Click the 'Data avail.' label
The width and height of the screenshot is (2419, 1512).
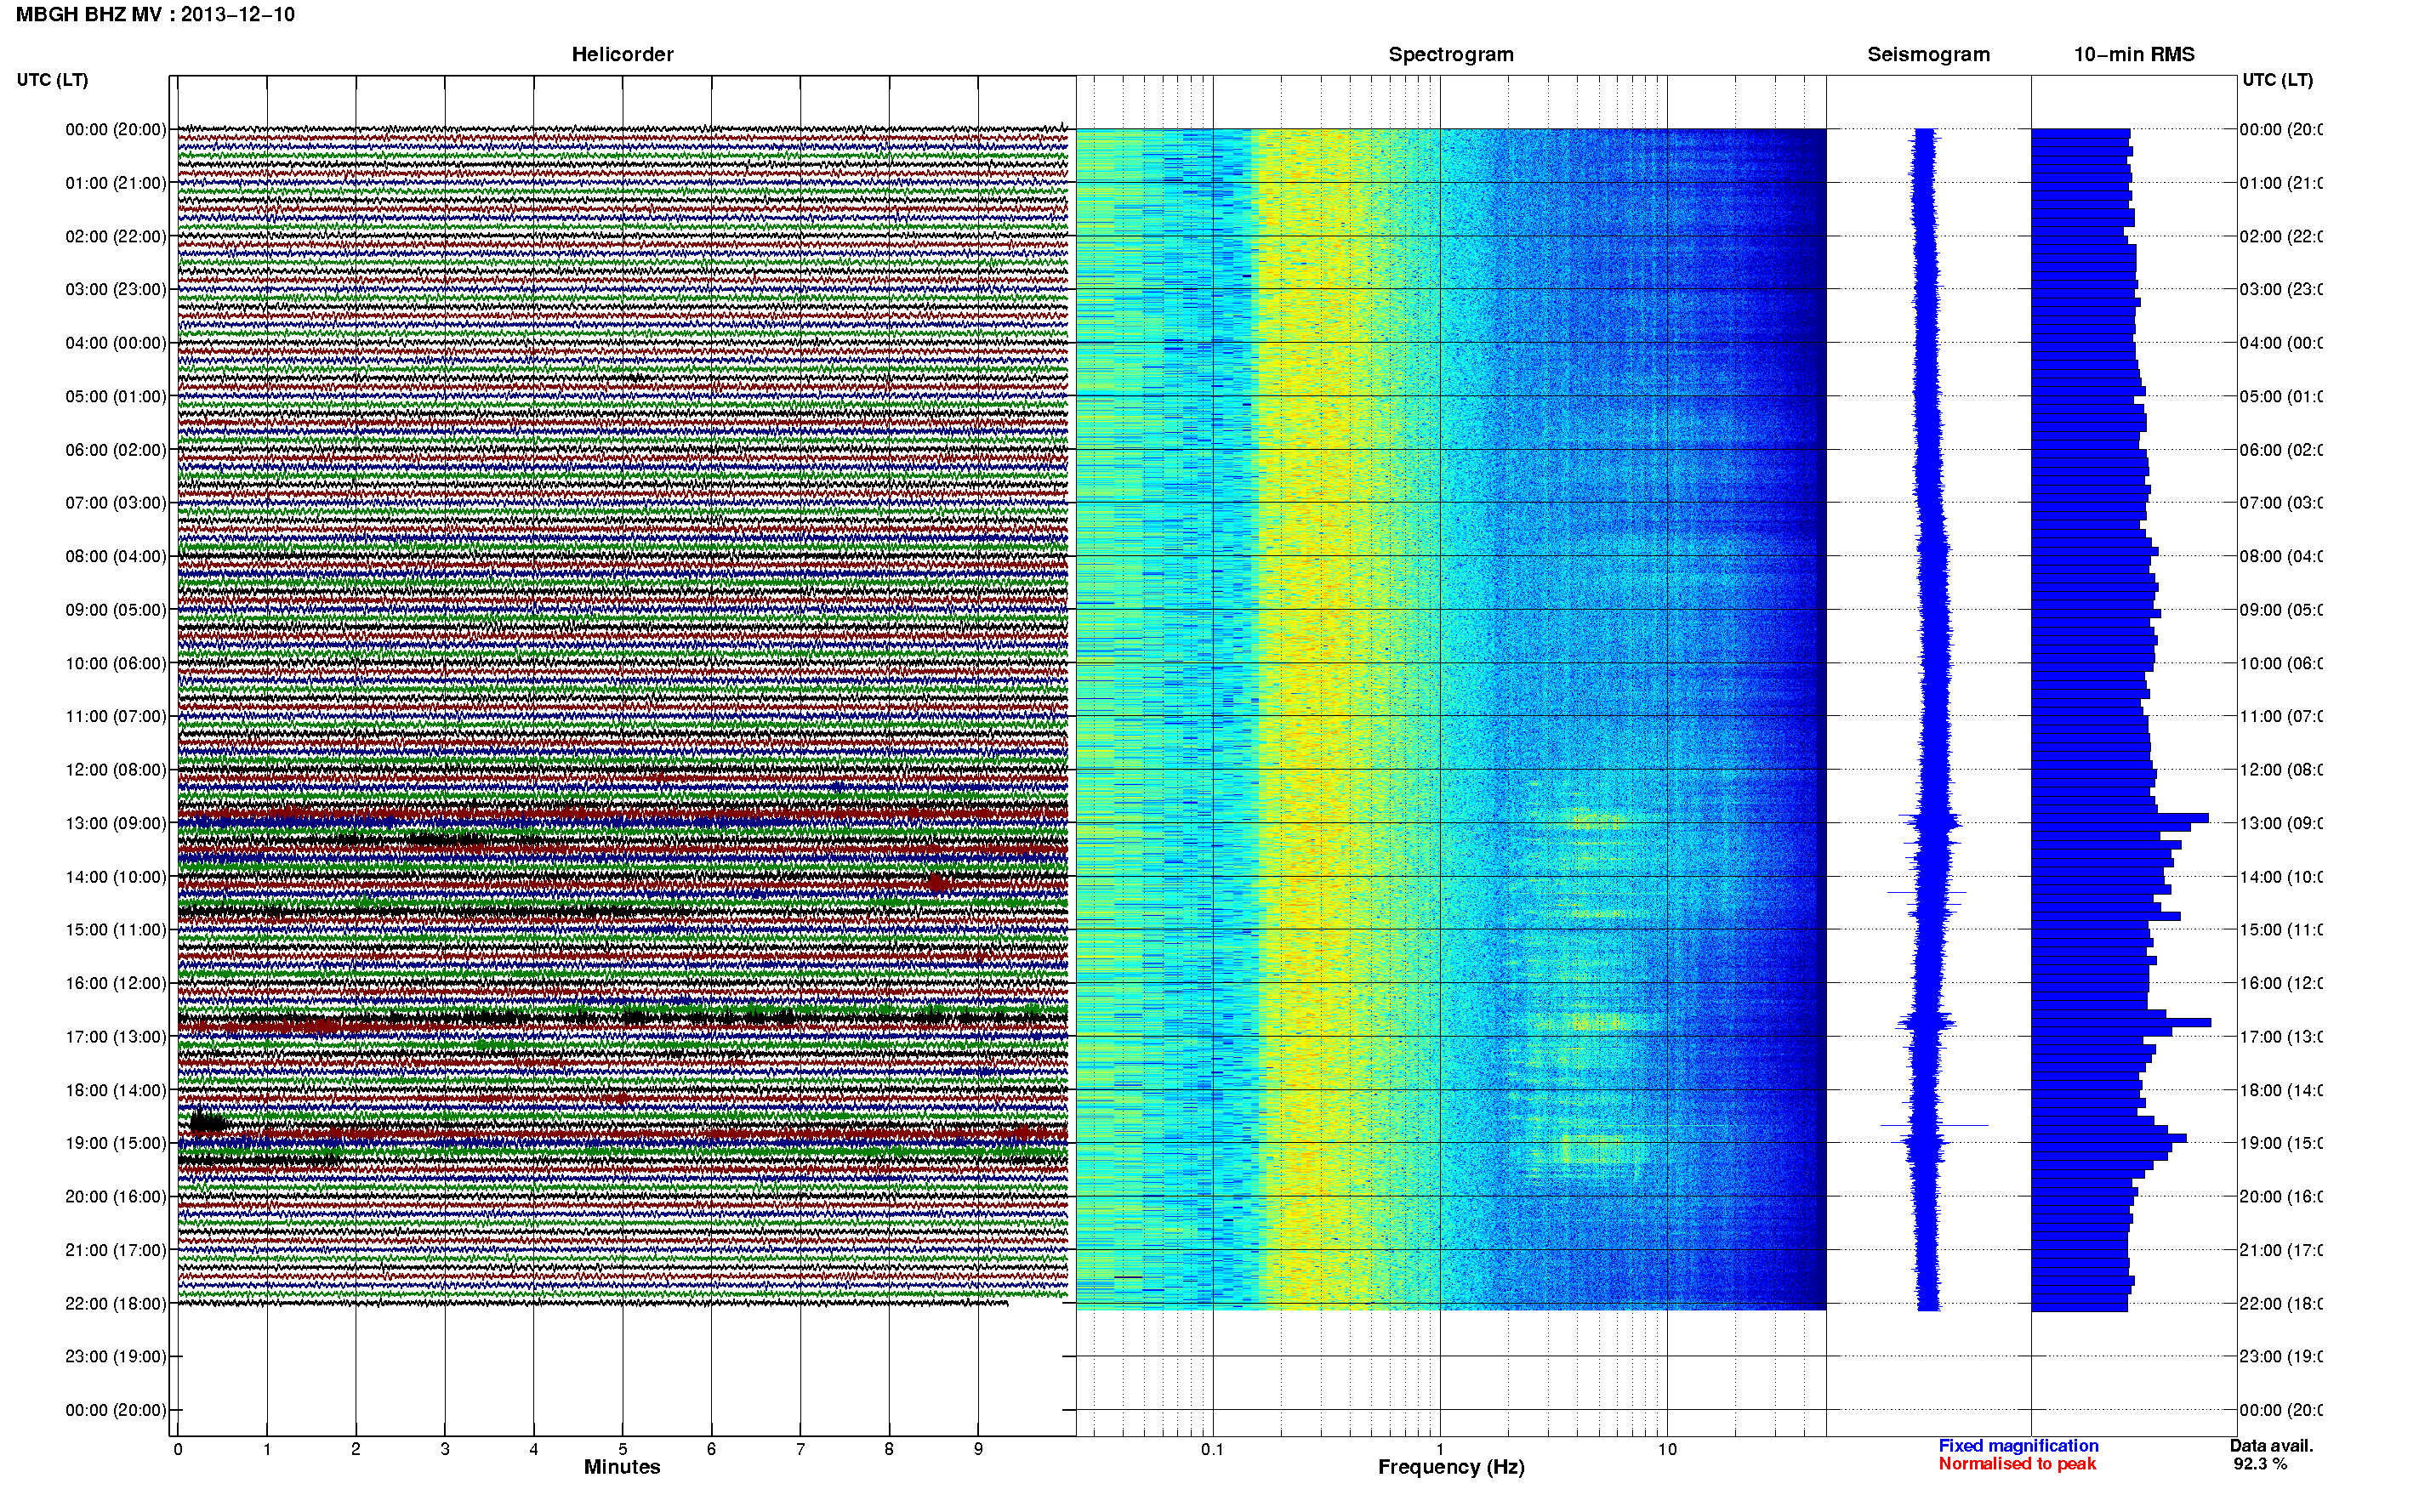point(2271,1446)
